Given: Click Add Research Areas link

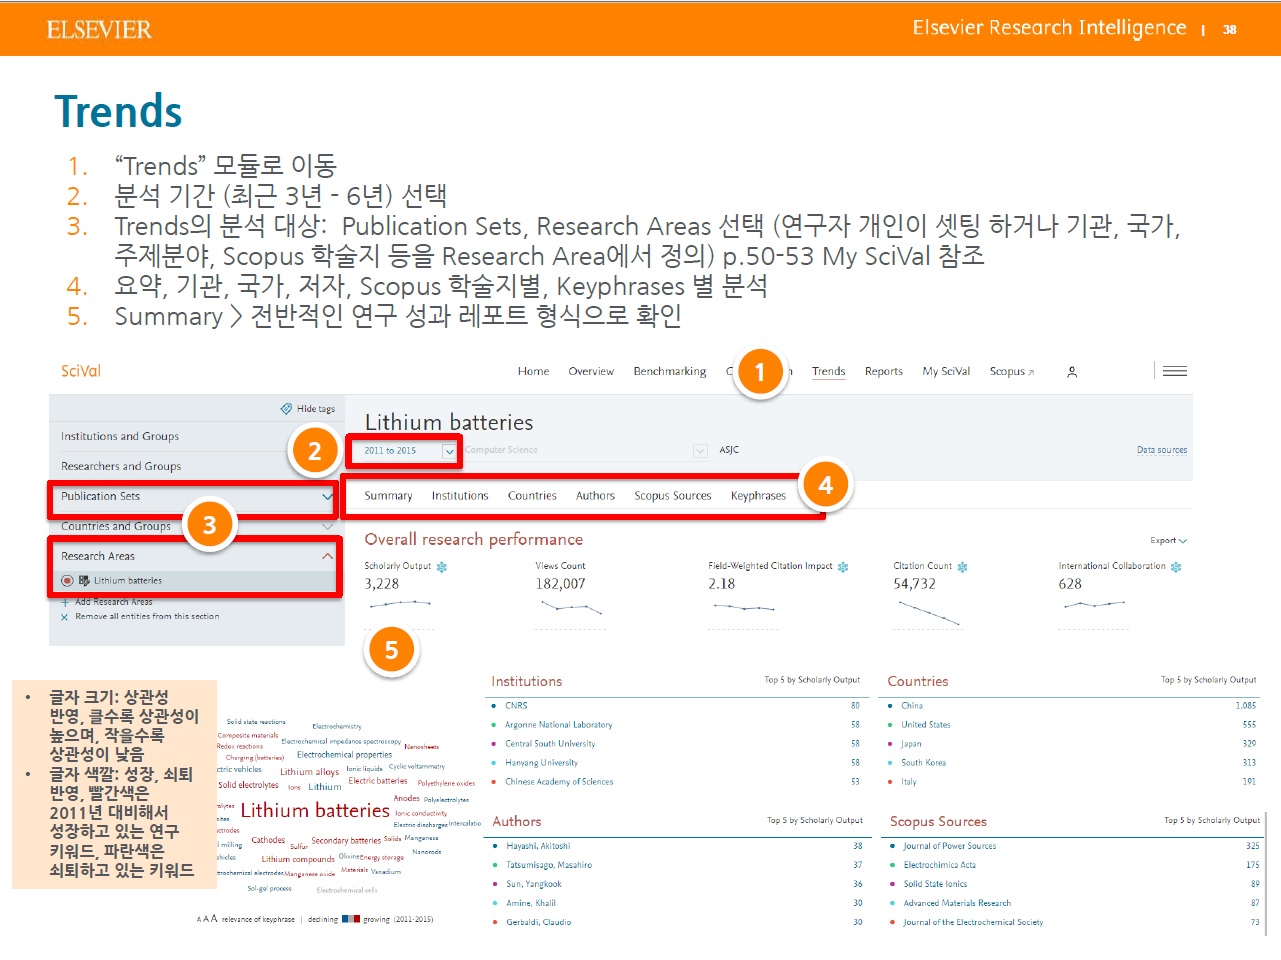Looking at the screenshot, I should [114, 602].
